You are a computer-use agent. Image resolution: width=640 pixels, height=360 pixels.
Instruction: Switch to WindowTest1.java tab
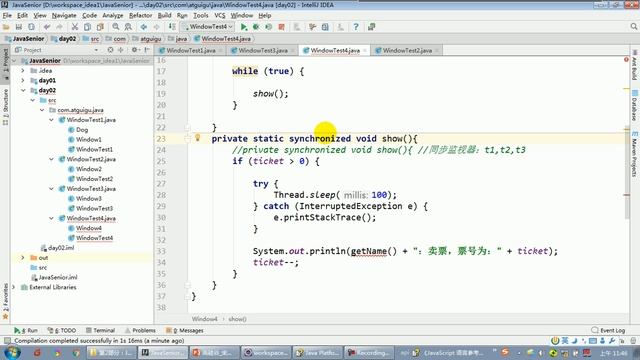[x=191, y=51]
